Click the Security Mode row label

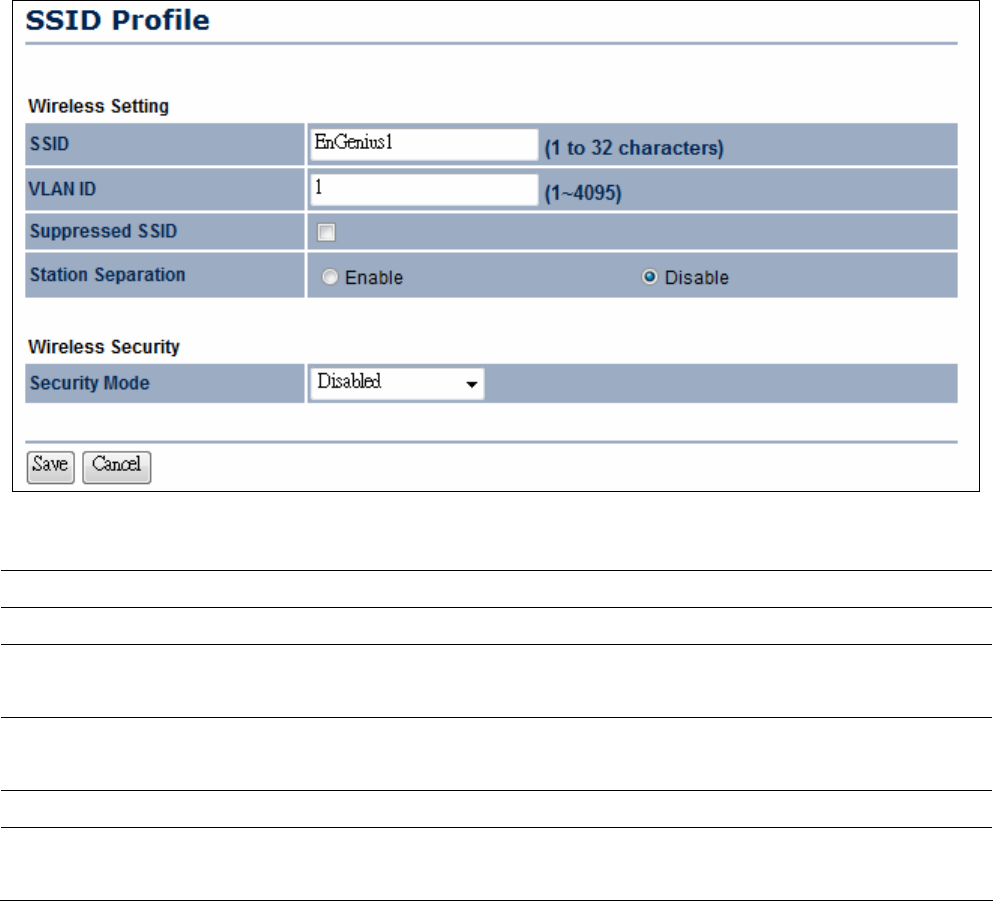[x=90, y=383]
